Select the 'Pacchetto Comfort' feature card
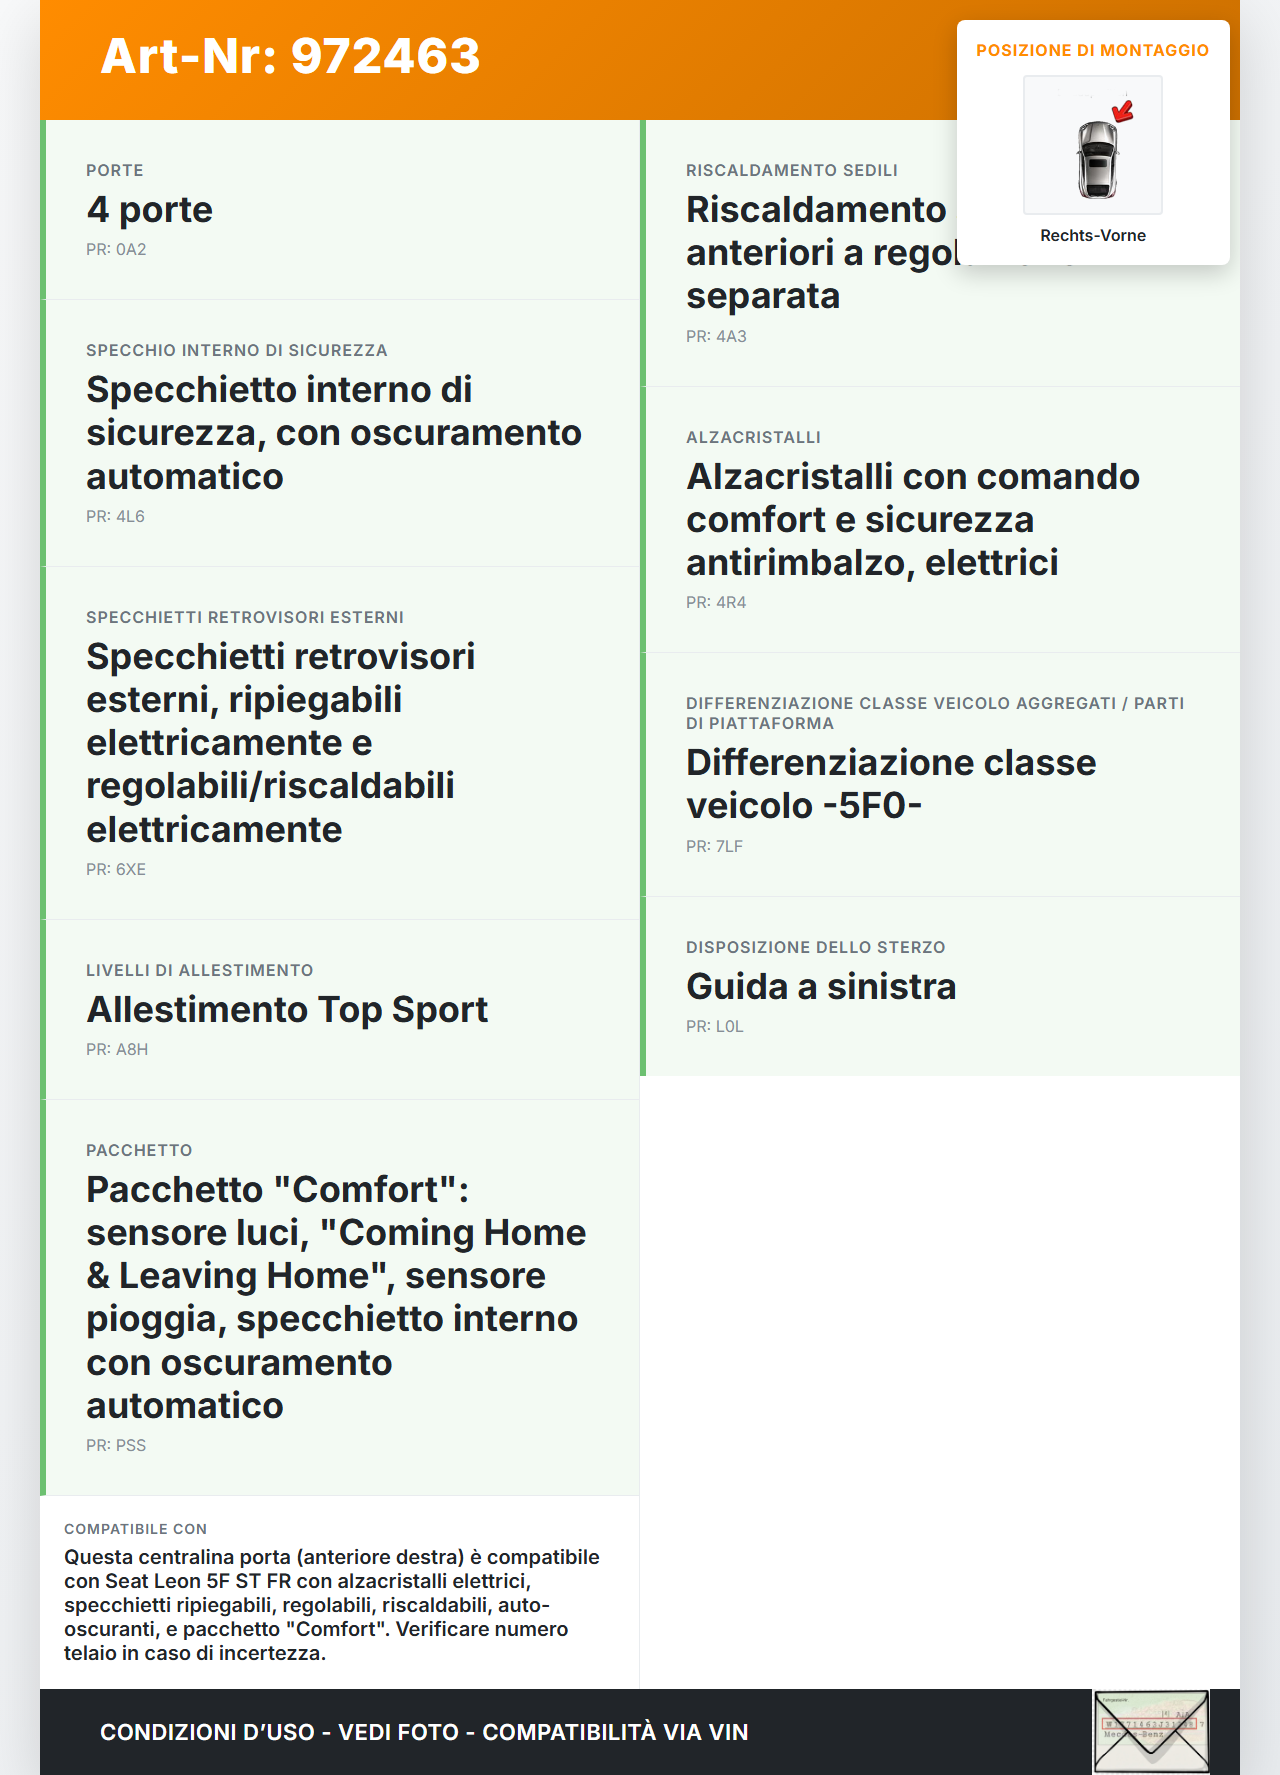1280x1775 pixels. (x=340, y=1297)
